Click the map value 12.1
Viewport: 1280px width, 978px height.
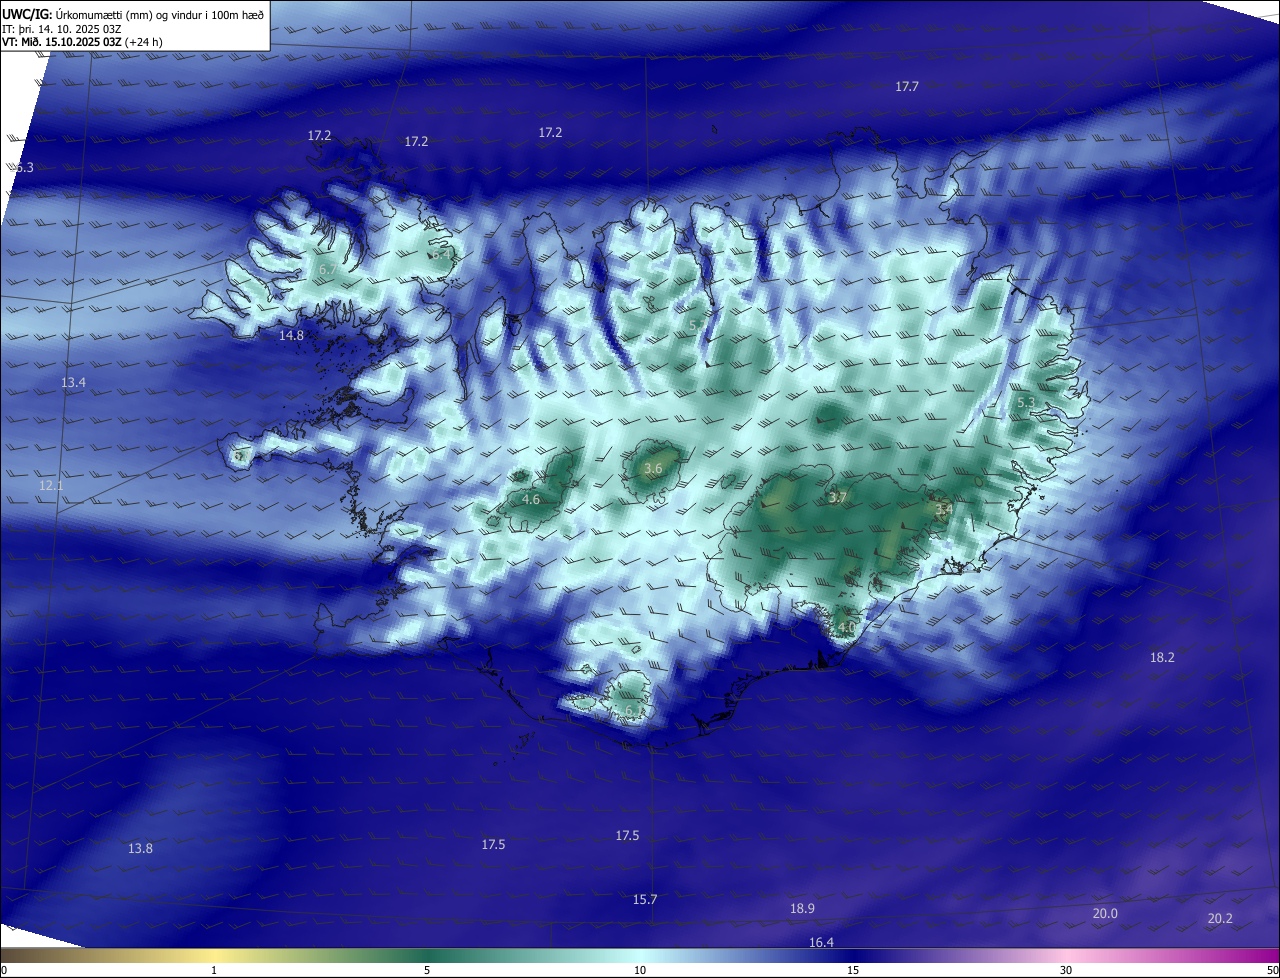pyautogui.click(x=51, y=486)
